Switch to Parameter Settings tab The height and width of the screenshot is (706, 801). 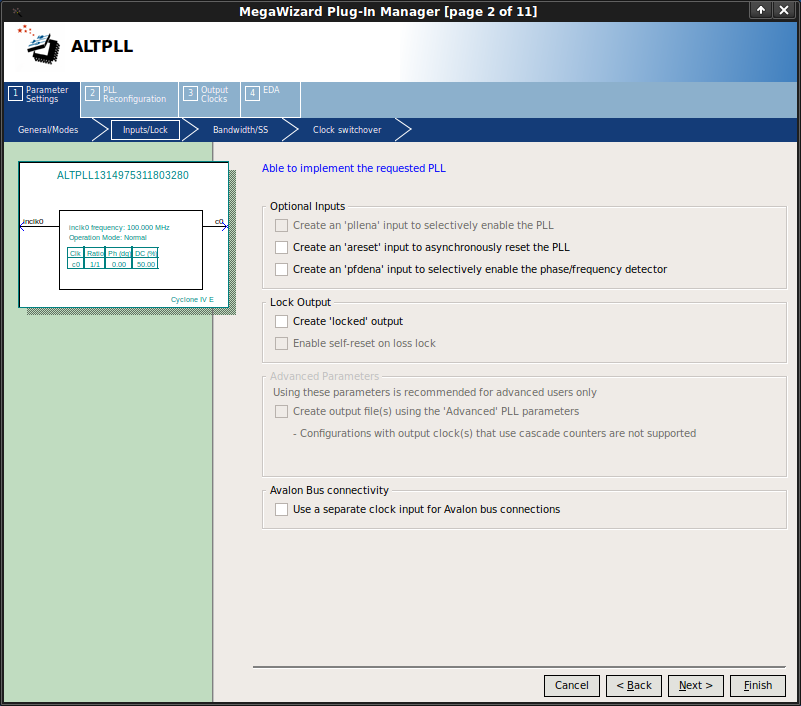click(x=41, y=94)
